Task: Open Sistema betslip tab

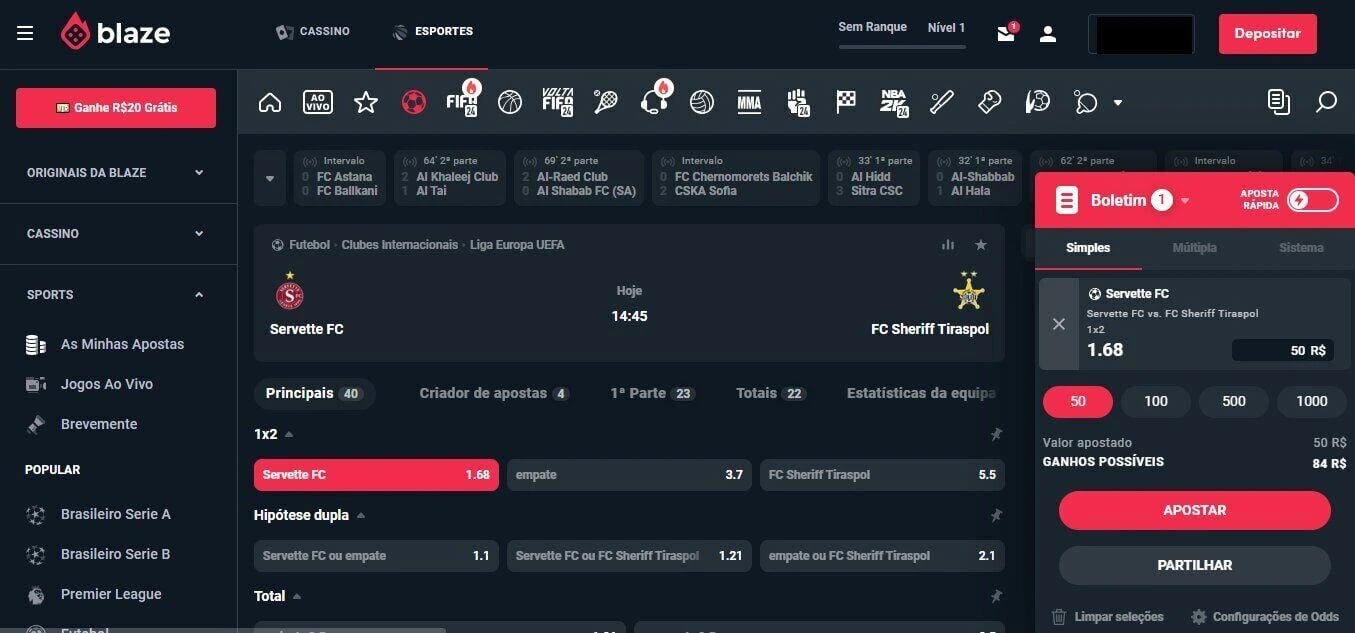Action: click(x=1301, y=248)
